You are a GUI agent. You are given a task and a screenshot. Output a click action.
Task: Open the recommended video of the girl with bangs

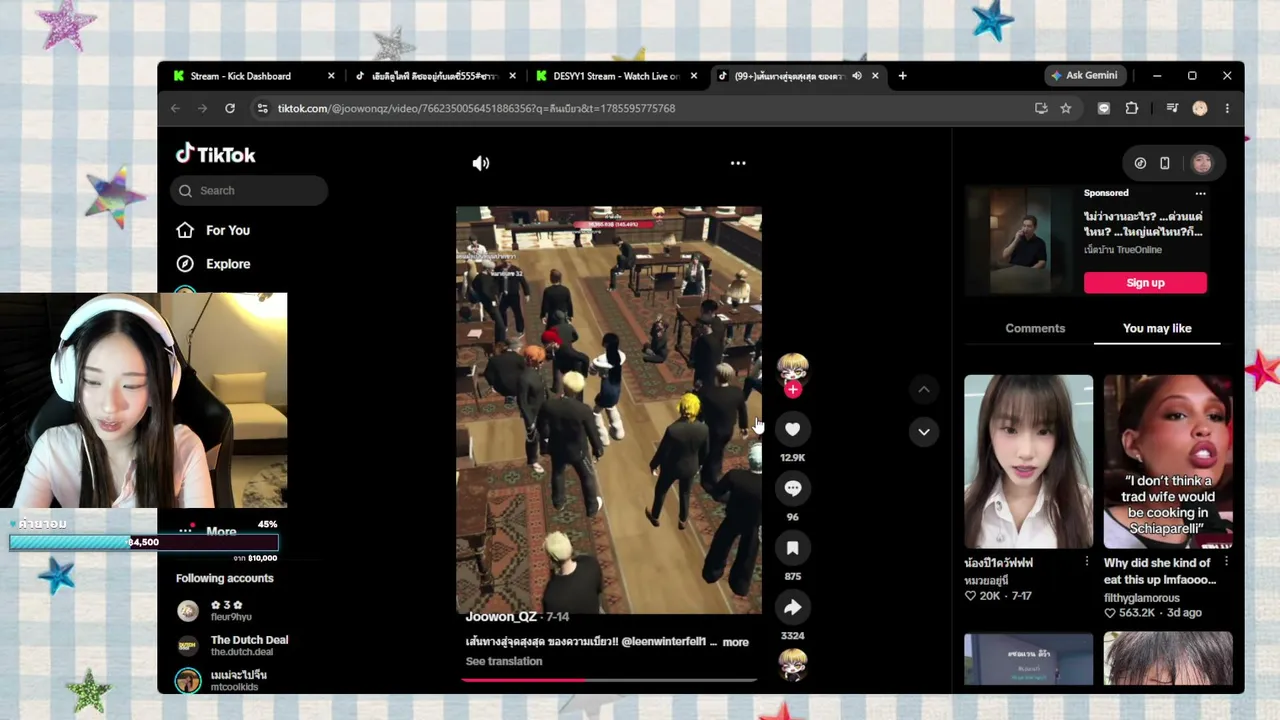[1028, 462]
